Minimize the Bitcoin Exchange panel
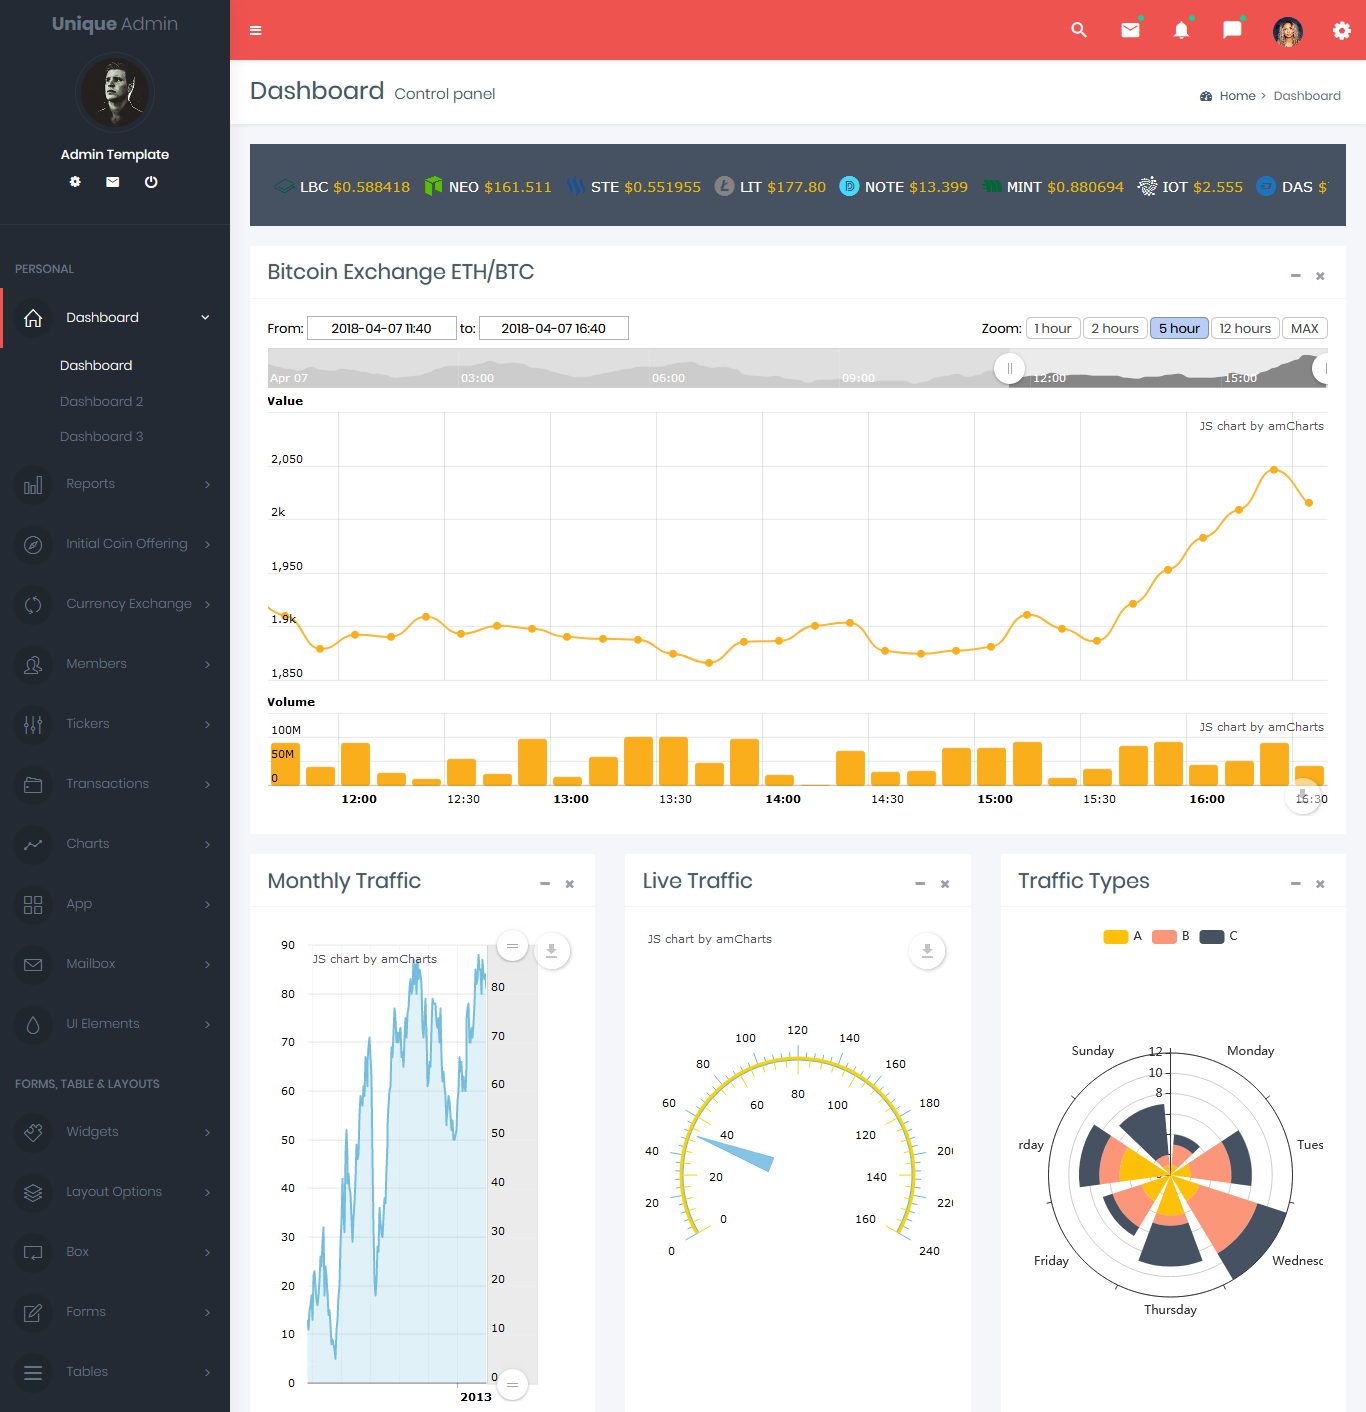This screenshot has height=1412, width=1366. click(1295, 276)
